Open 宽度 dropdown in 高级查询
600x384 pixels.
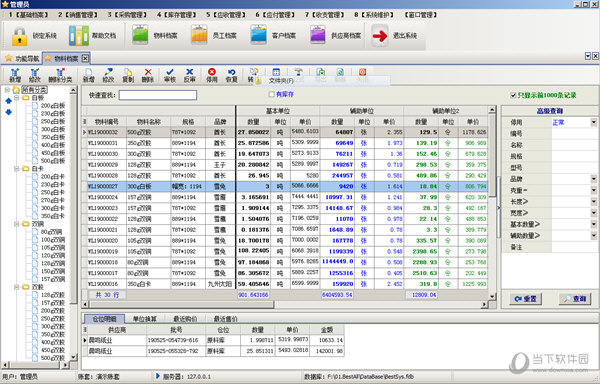tap(593, 213)
